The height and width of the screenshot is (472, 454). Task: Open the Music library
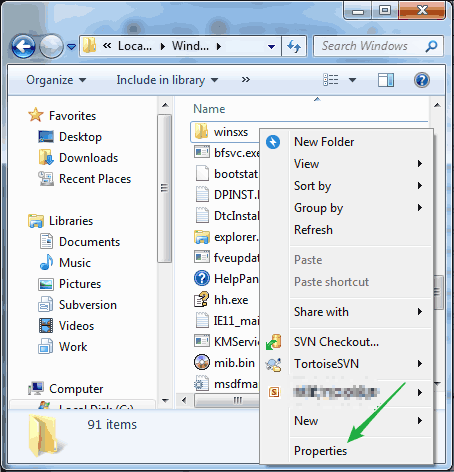65,263
